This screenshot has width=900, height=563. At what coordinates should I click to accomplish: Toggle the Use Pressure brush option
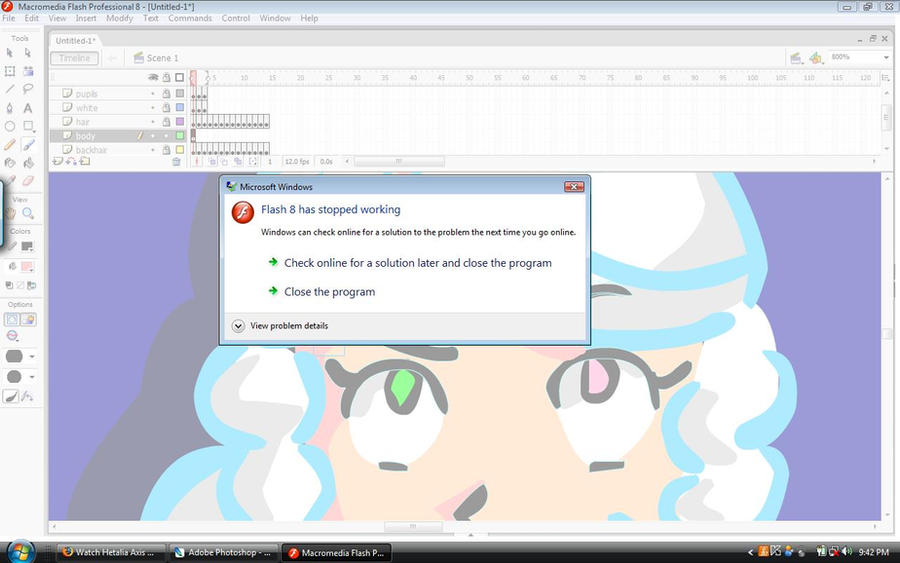(x=11, y=397)
